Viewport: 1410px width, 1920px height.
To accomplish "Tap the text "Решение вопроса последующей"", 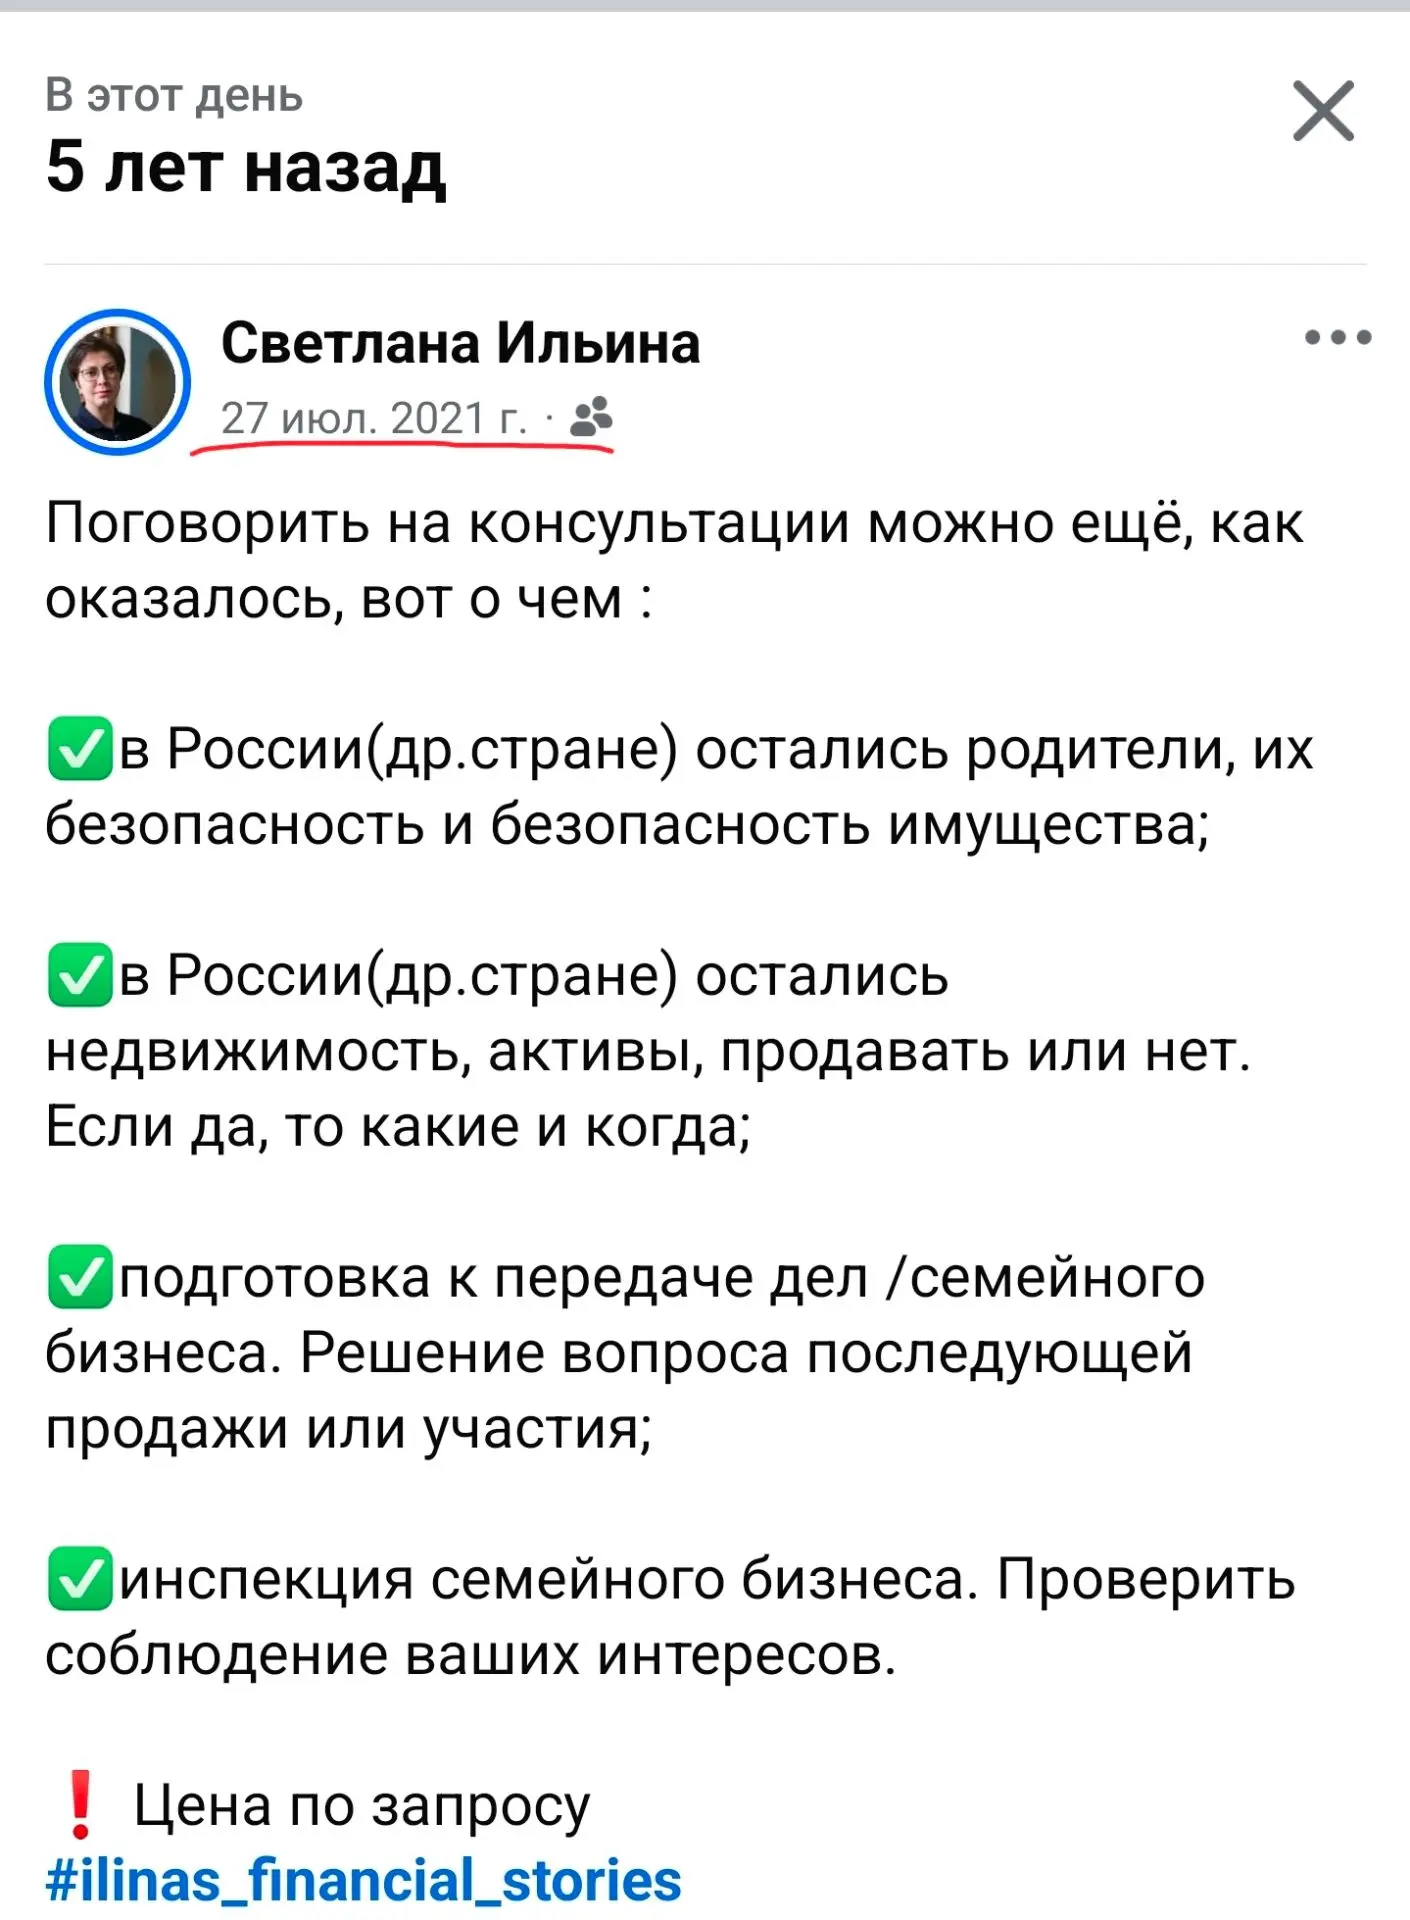I will tap(746, 1353).
